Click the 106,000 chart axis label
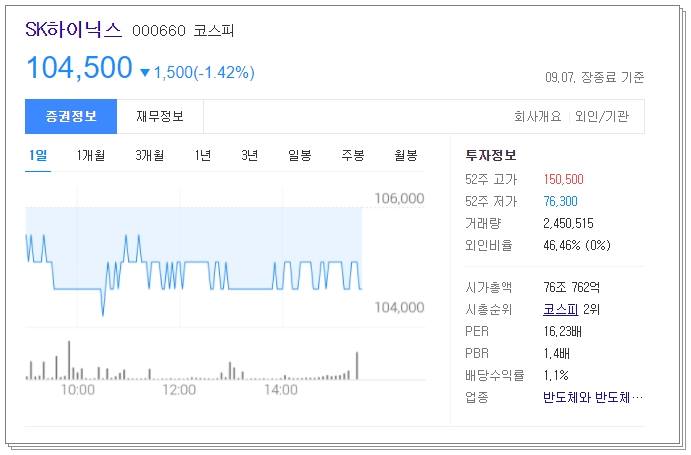This screenshot has height=455, width=691. [399, 198]
